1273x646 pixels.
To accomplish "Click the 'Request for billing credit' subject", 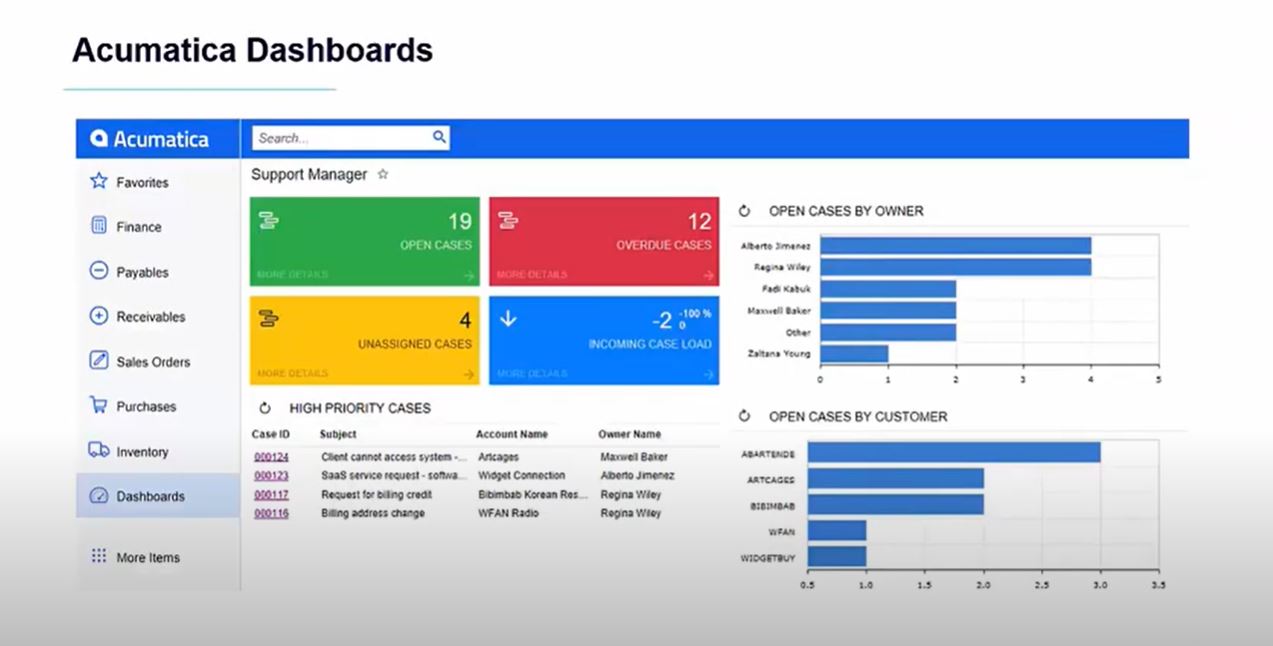I will pyautogui.click(x=377, y=495).
